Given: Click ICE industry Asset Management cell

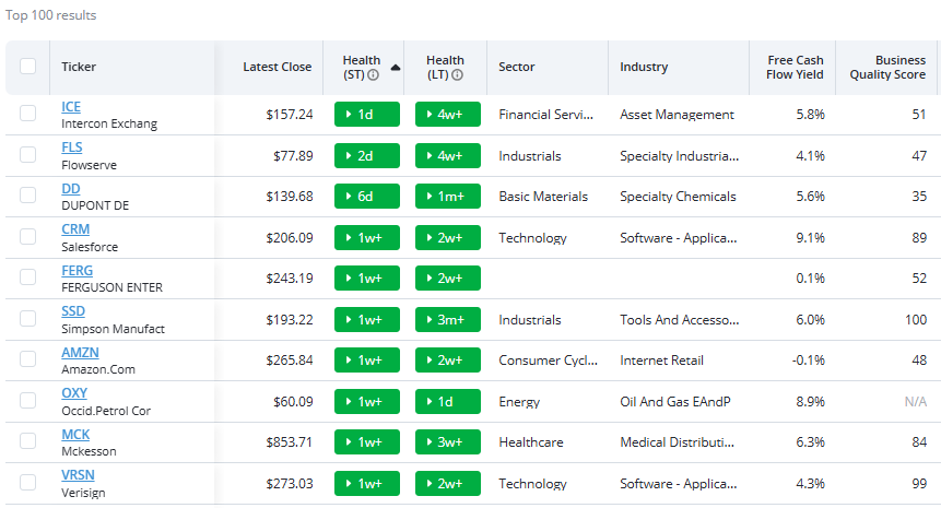Looking at the screenshot, I should [677, 114].
